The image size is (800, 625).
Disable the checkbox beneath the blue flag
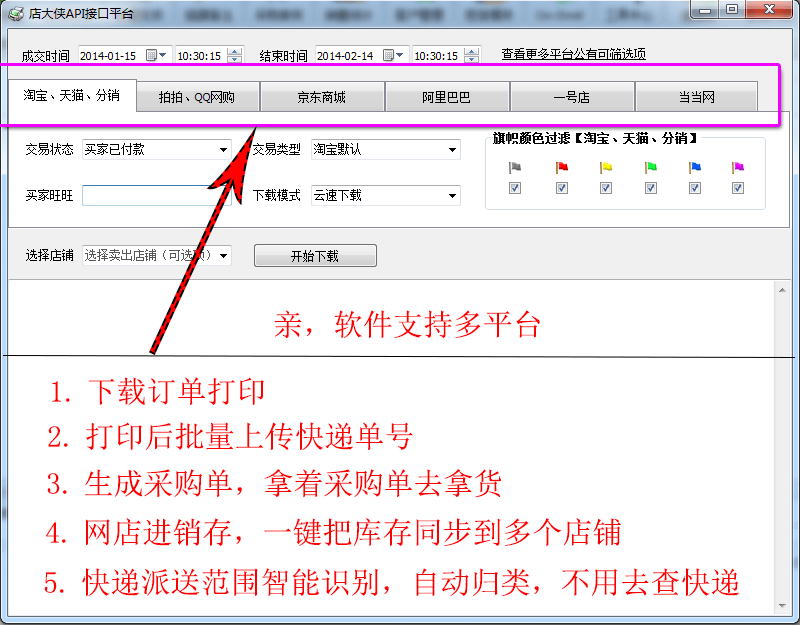[694, 188]
